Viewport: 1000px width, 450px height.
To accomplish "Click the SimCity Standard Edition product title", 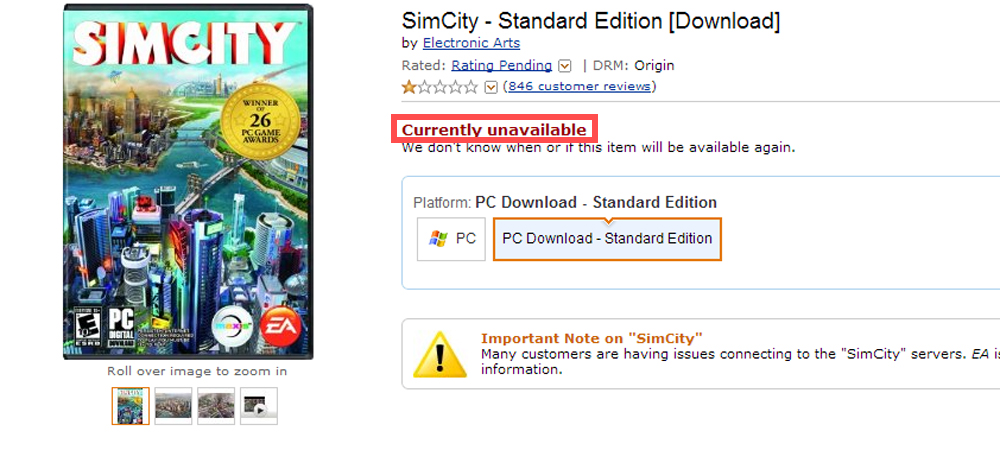I will pos(590,20).
